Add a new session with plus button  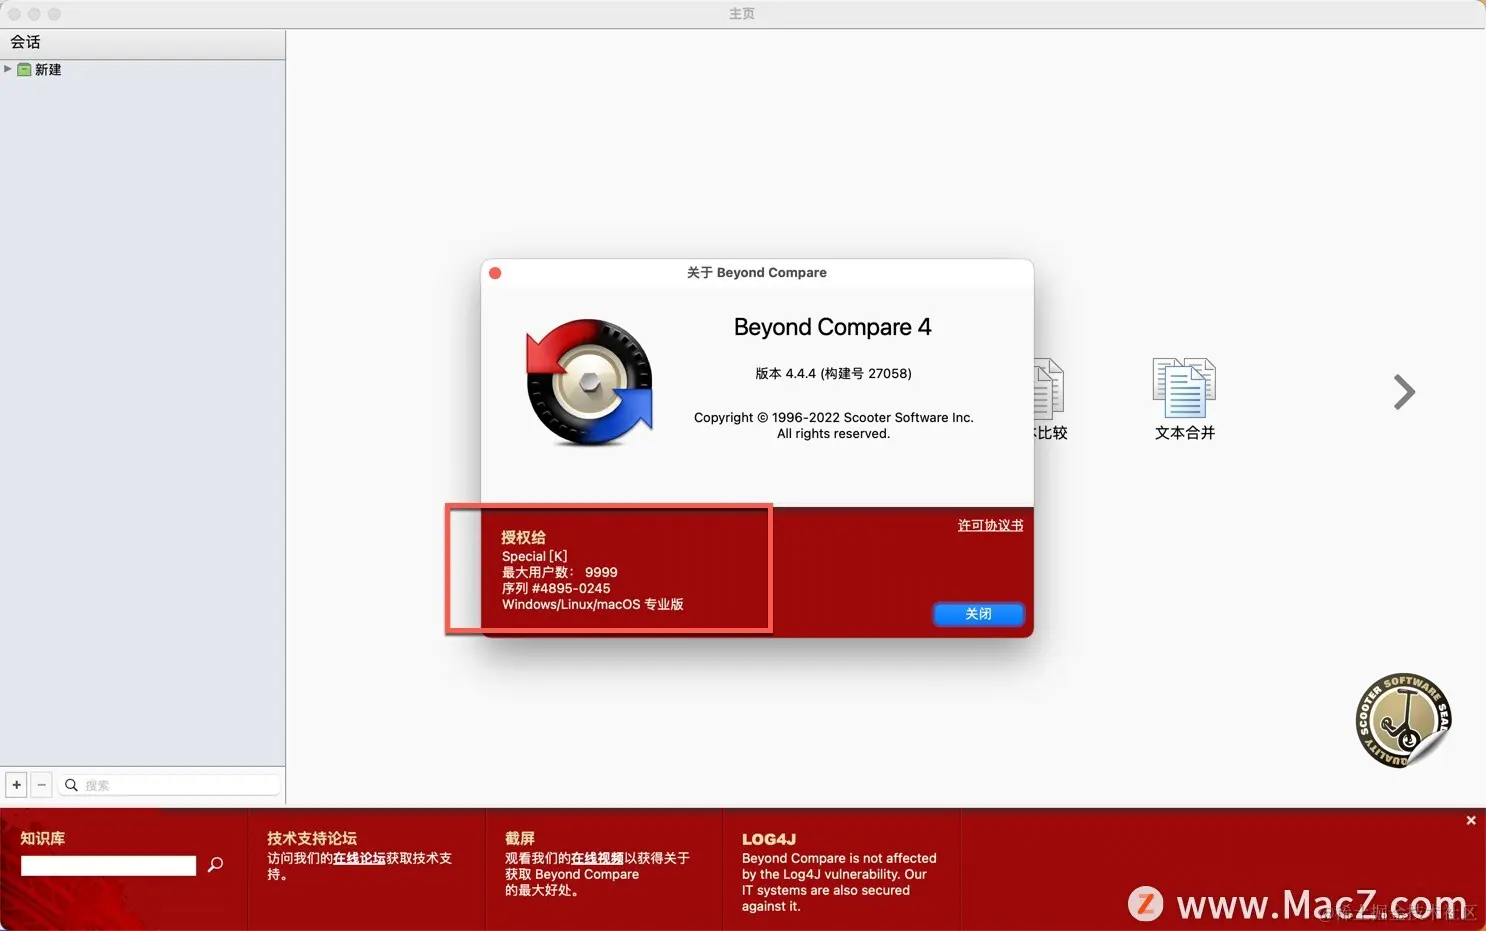coord(16,785)
